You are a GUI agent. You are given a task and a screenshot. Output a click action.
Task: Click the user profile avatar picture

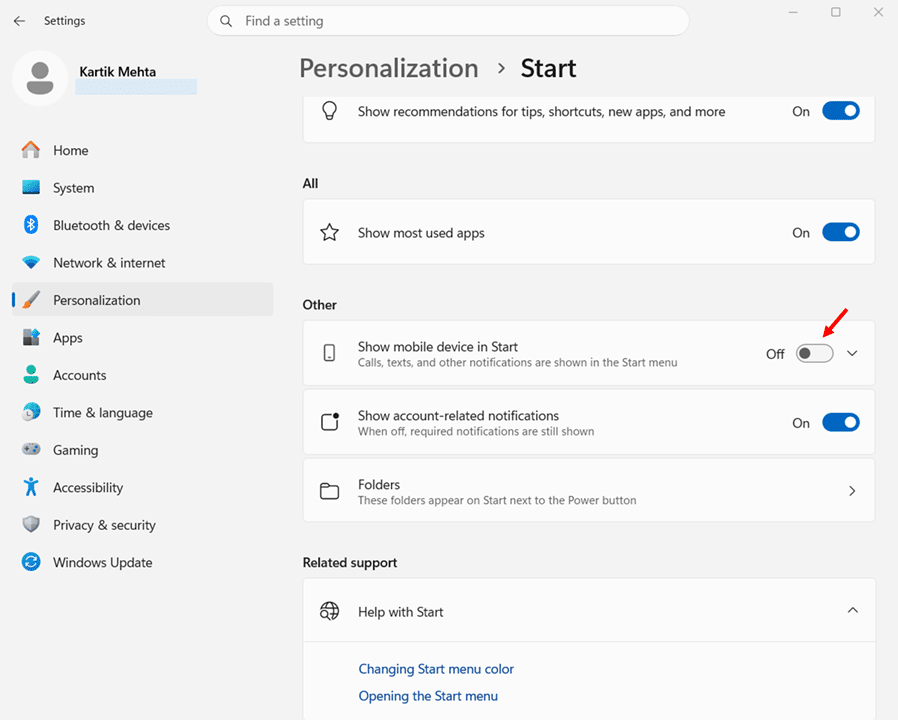(40, 77)
